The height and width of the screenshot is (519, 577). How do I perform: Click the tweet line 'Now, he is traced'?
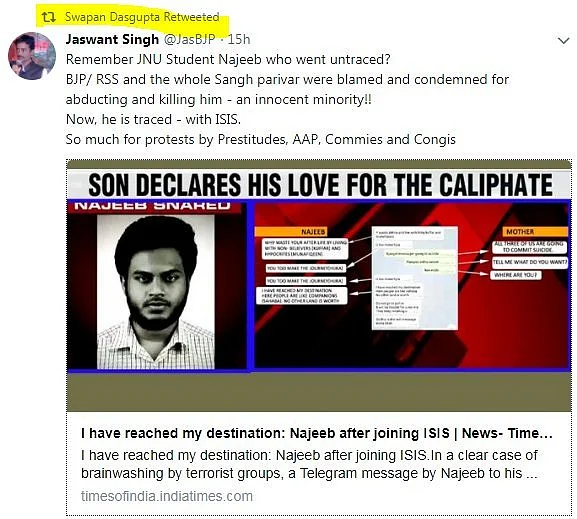pyautogui.click(x=153, y=120)
